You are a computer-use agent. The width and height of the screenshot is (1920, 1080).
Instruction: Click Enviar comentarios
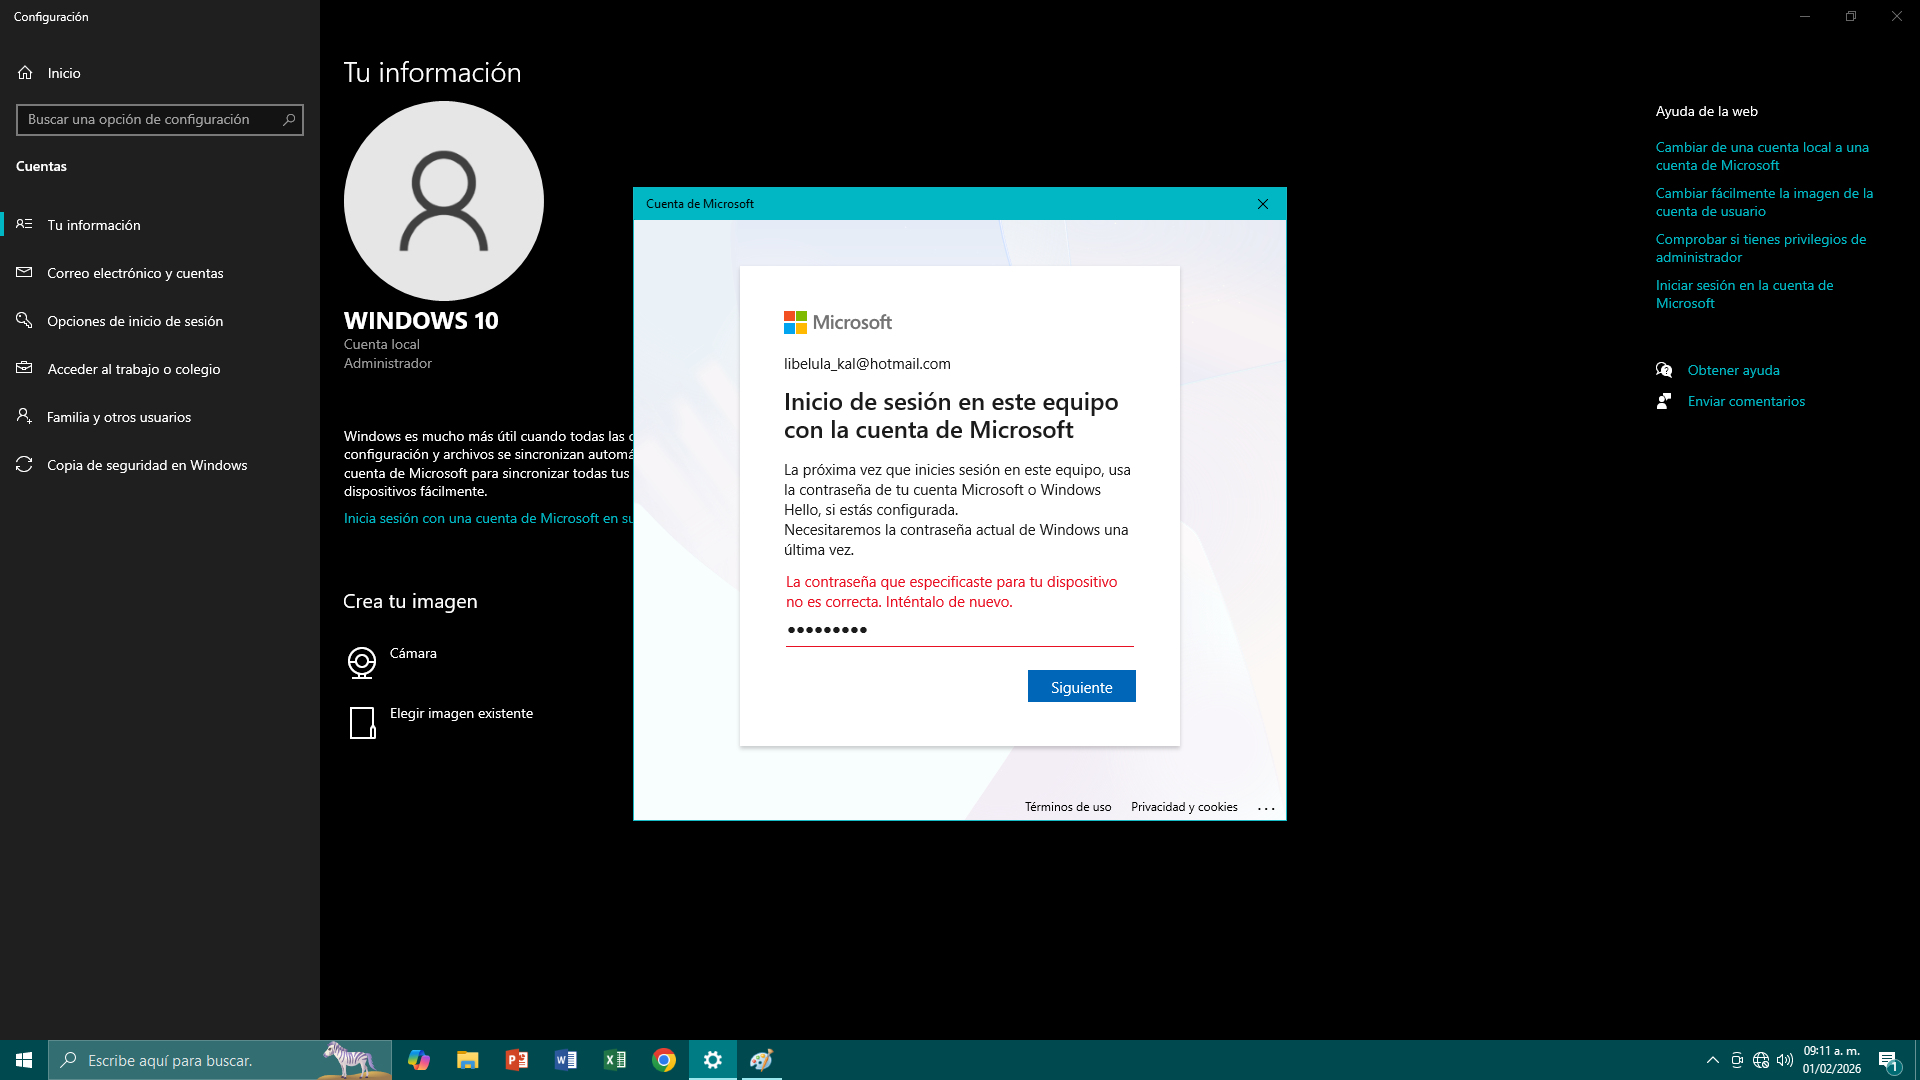tap(1746, 401)
